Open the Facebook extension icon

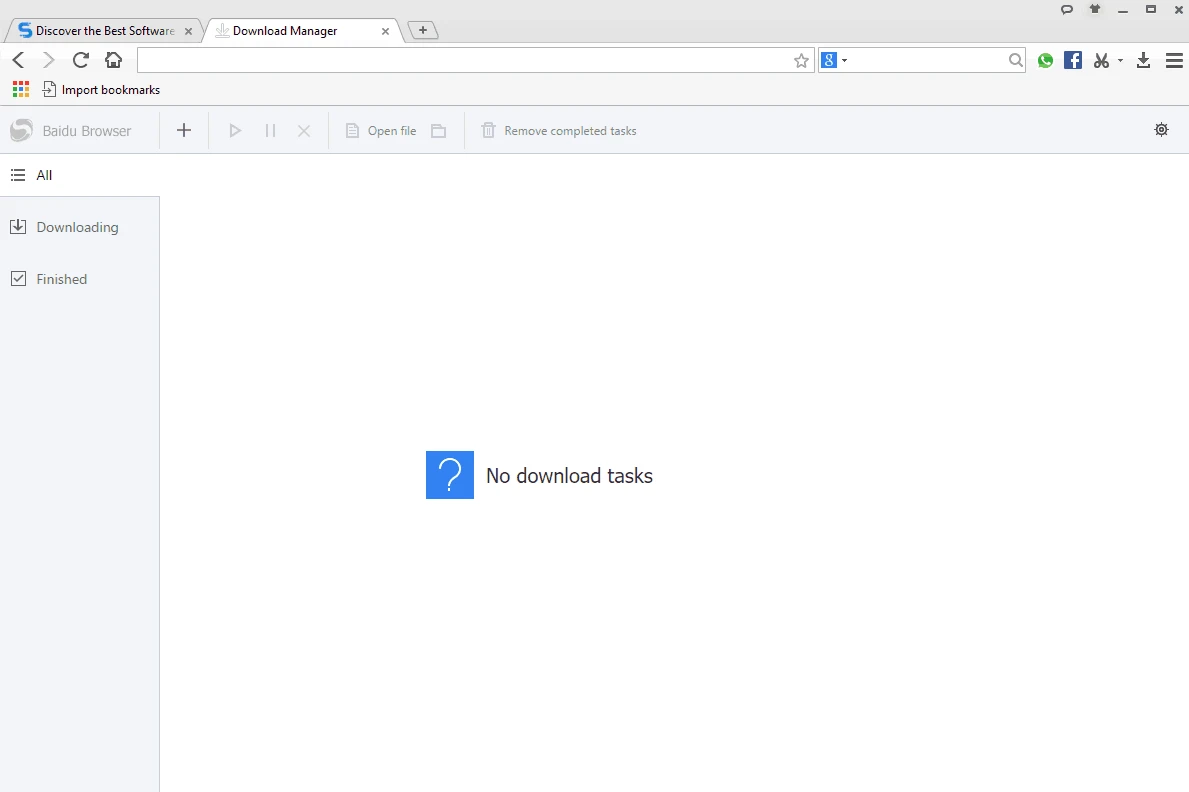point(1072,60)
